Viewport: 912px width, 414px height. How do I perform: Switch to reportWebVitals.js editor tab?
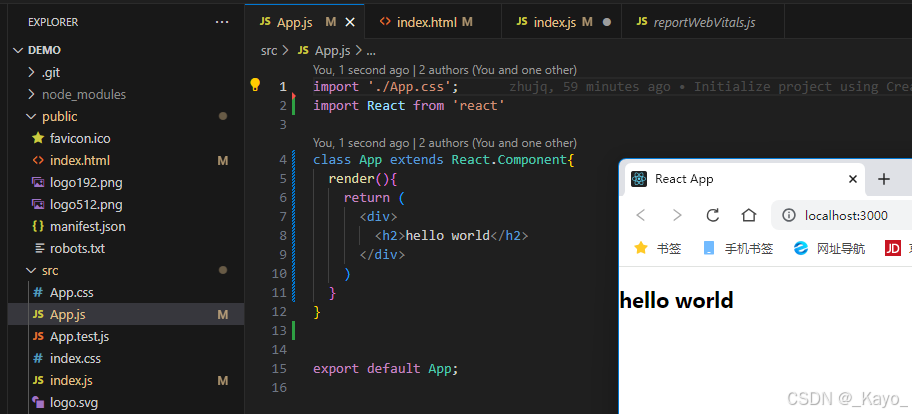(x=703, y=22)
